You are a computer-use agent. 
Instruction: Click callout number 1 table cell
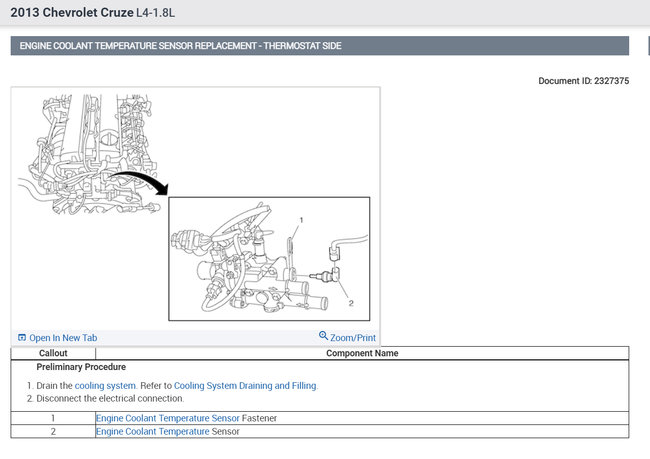coord(53,418)
